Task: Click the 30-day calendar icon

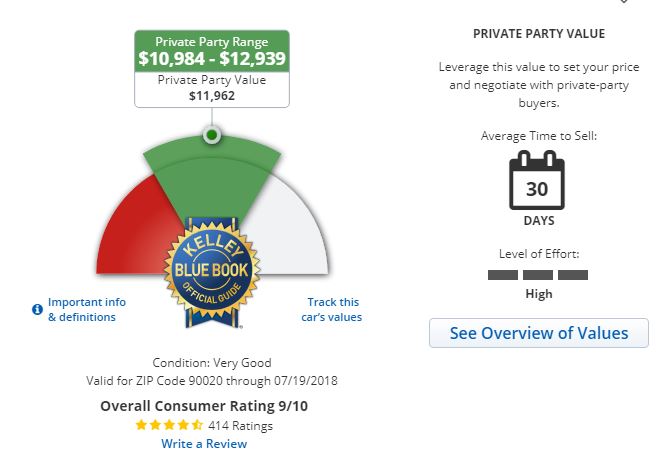Action: coord(537,180)
